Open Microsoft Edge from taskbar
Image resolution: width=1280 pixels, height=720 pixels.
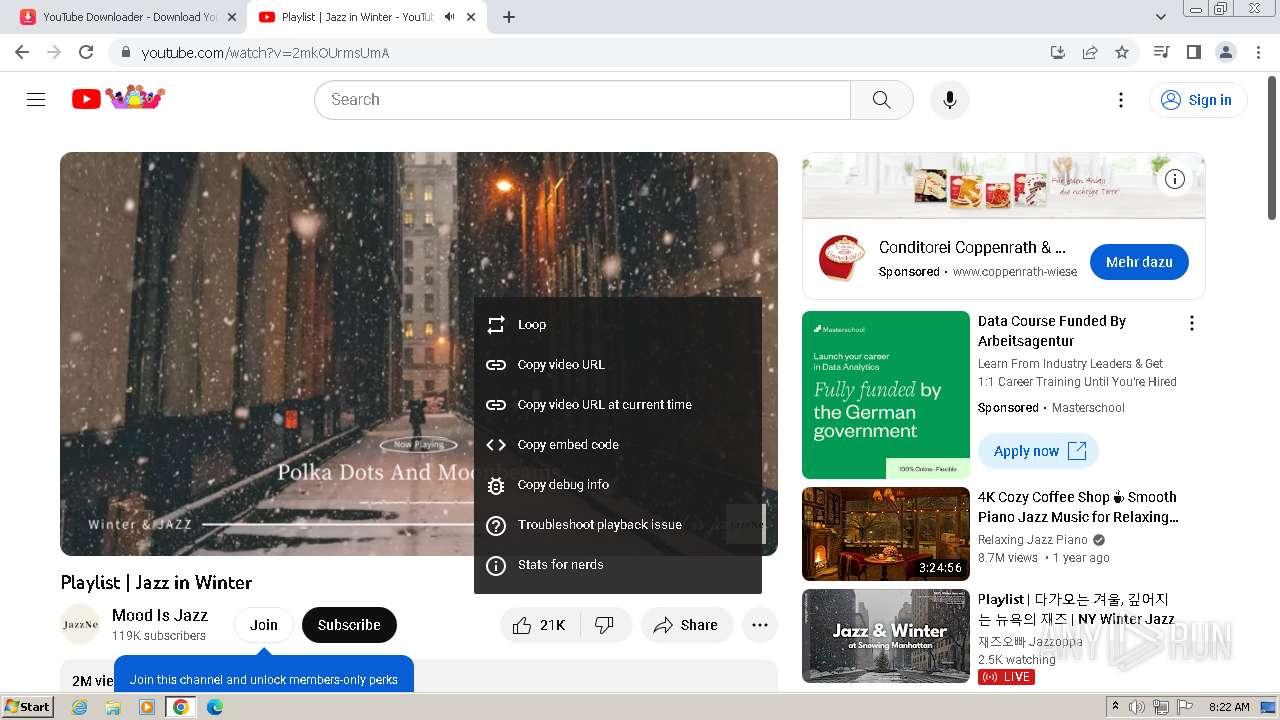coord(214,707)
